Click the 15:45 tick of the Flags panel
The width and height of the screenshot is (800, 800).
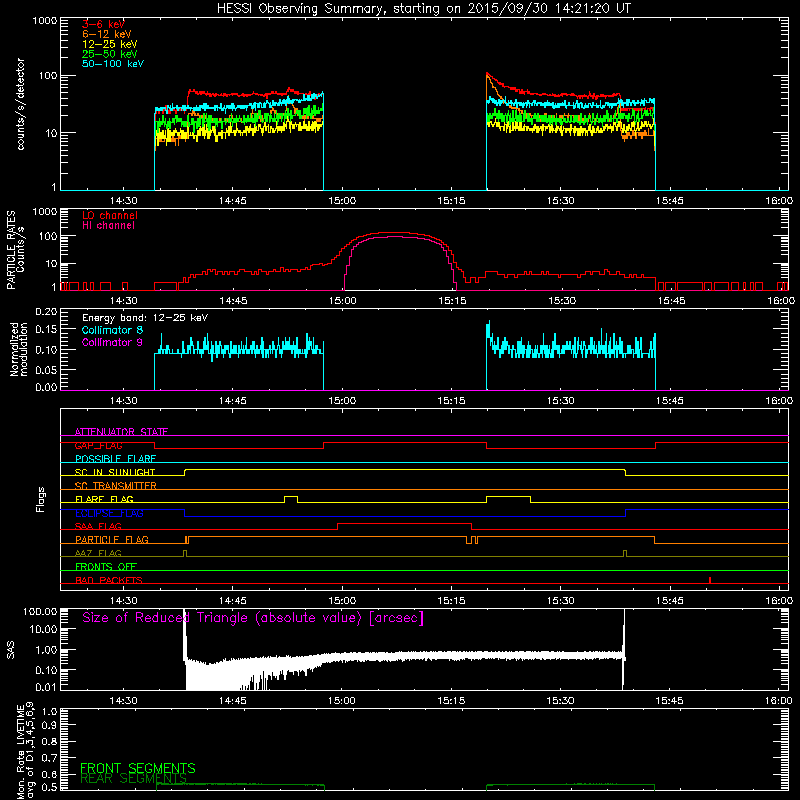670,601
